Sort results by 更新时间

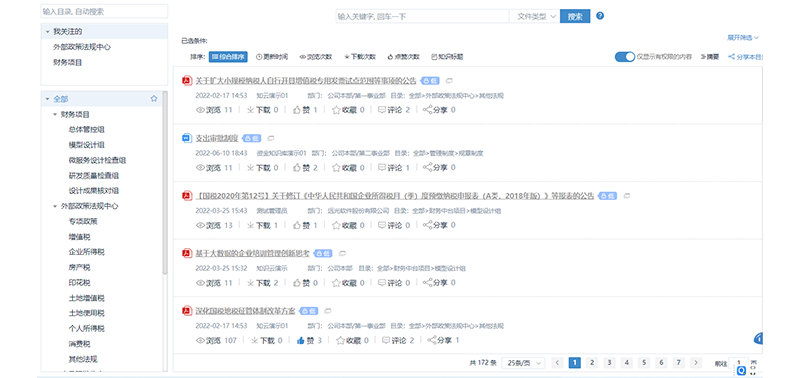coord(272,57)
